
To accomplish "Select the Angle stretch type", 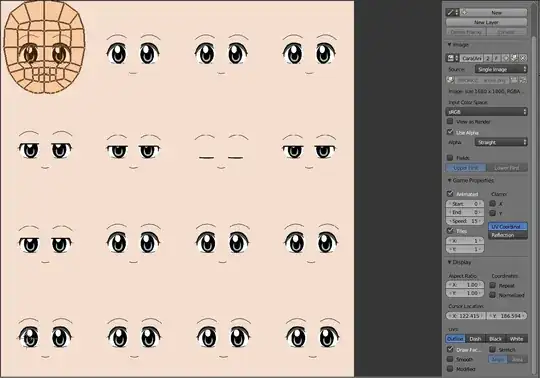I will click(x=498, y=359).
